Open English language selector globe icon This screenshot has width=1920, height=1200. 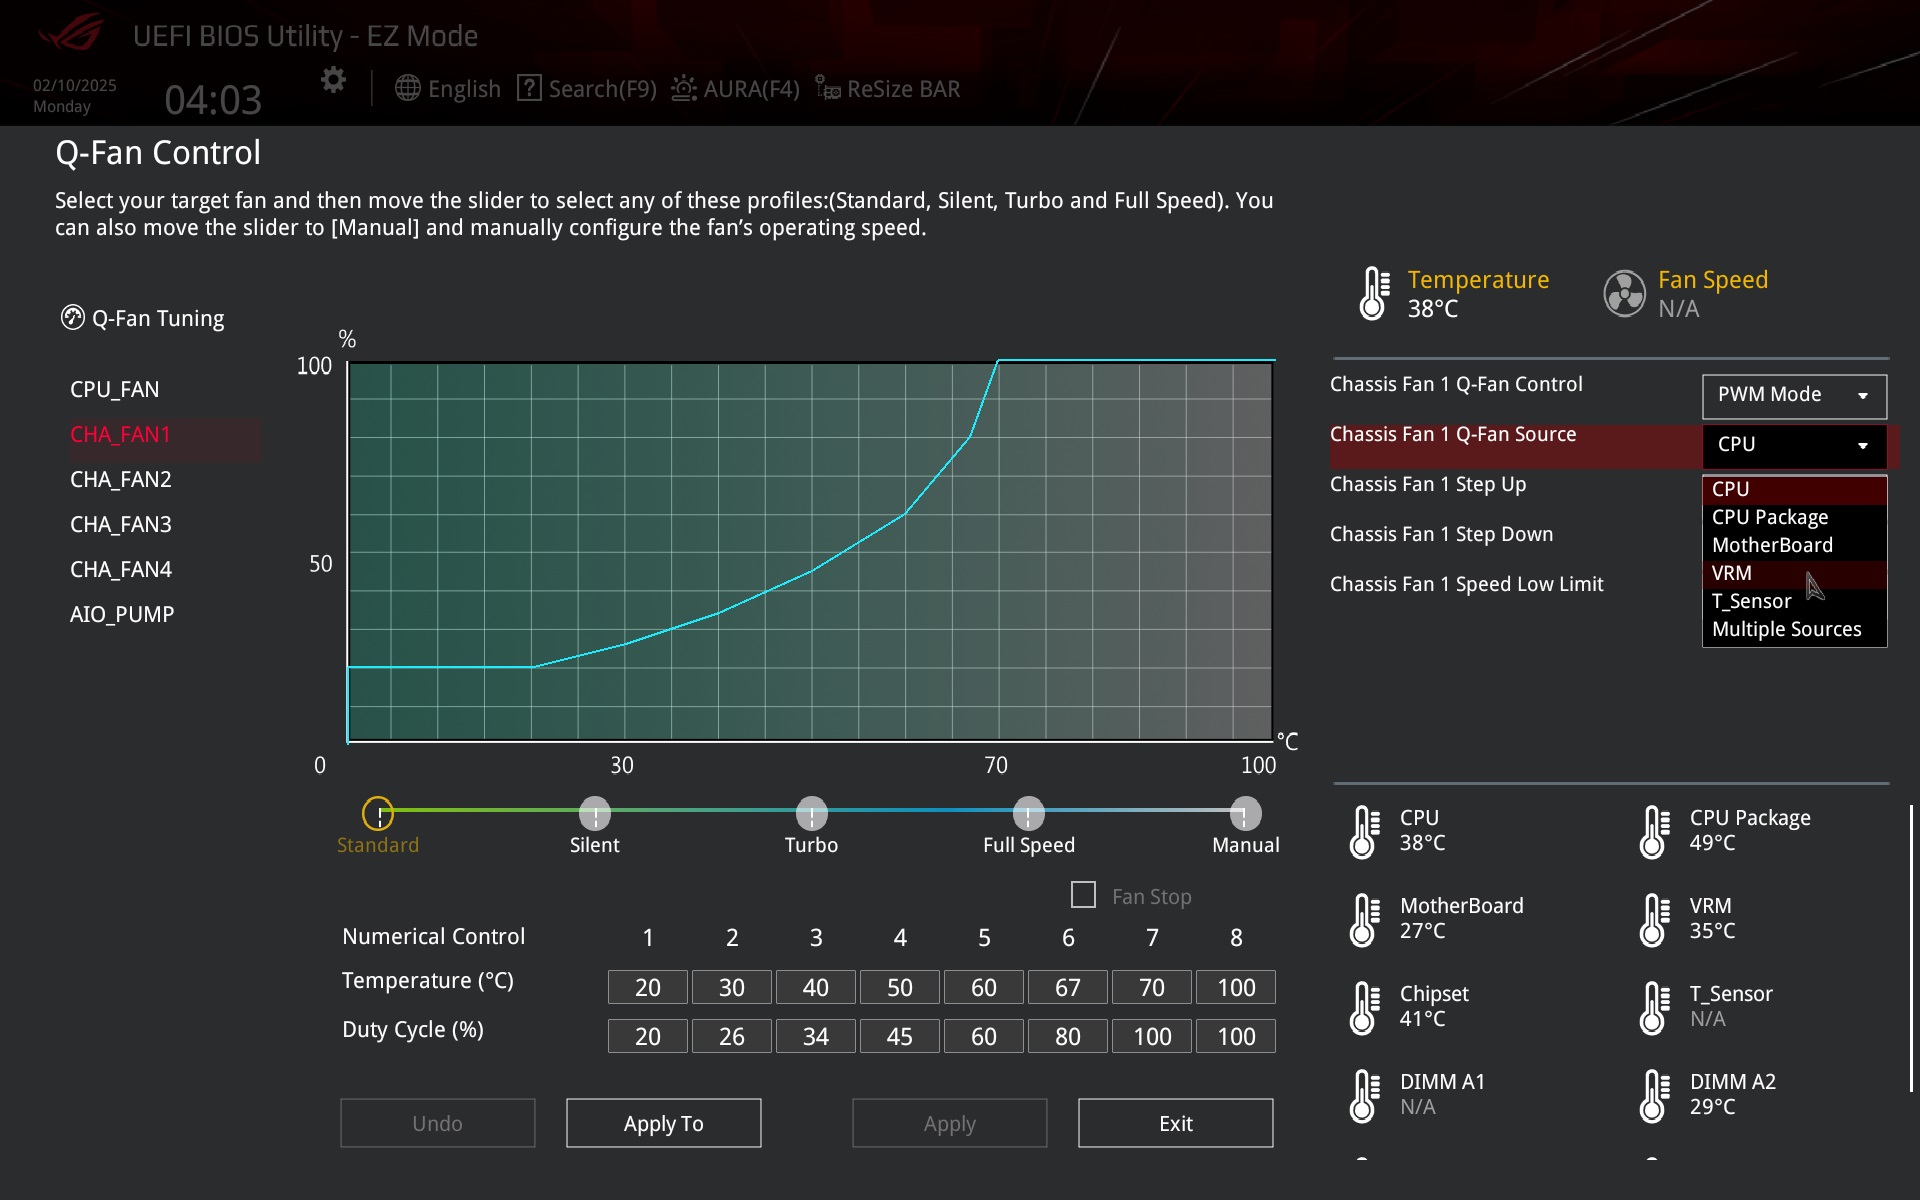(x=407, y=88)
